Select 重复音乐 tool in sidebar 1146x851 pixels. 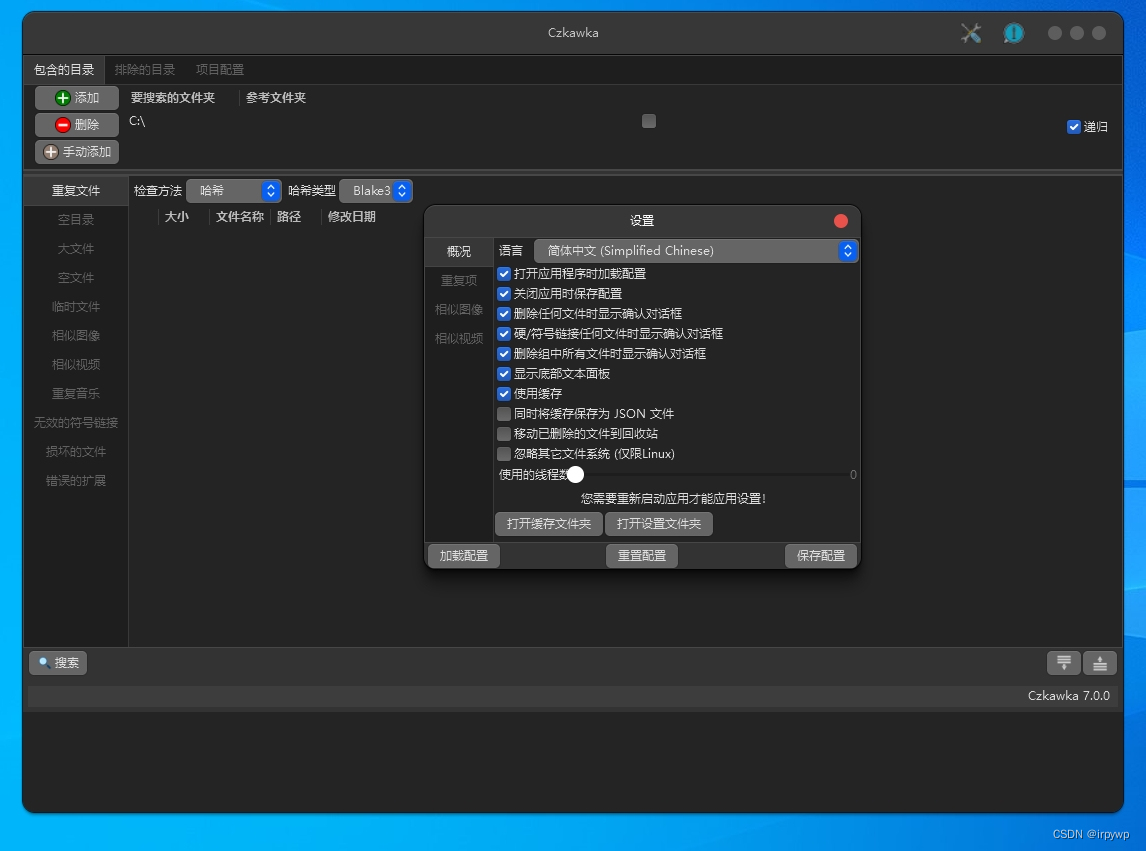coord(76,394)
